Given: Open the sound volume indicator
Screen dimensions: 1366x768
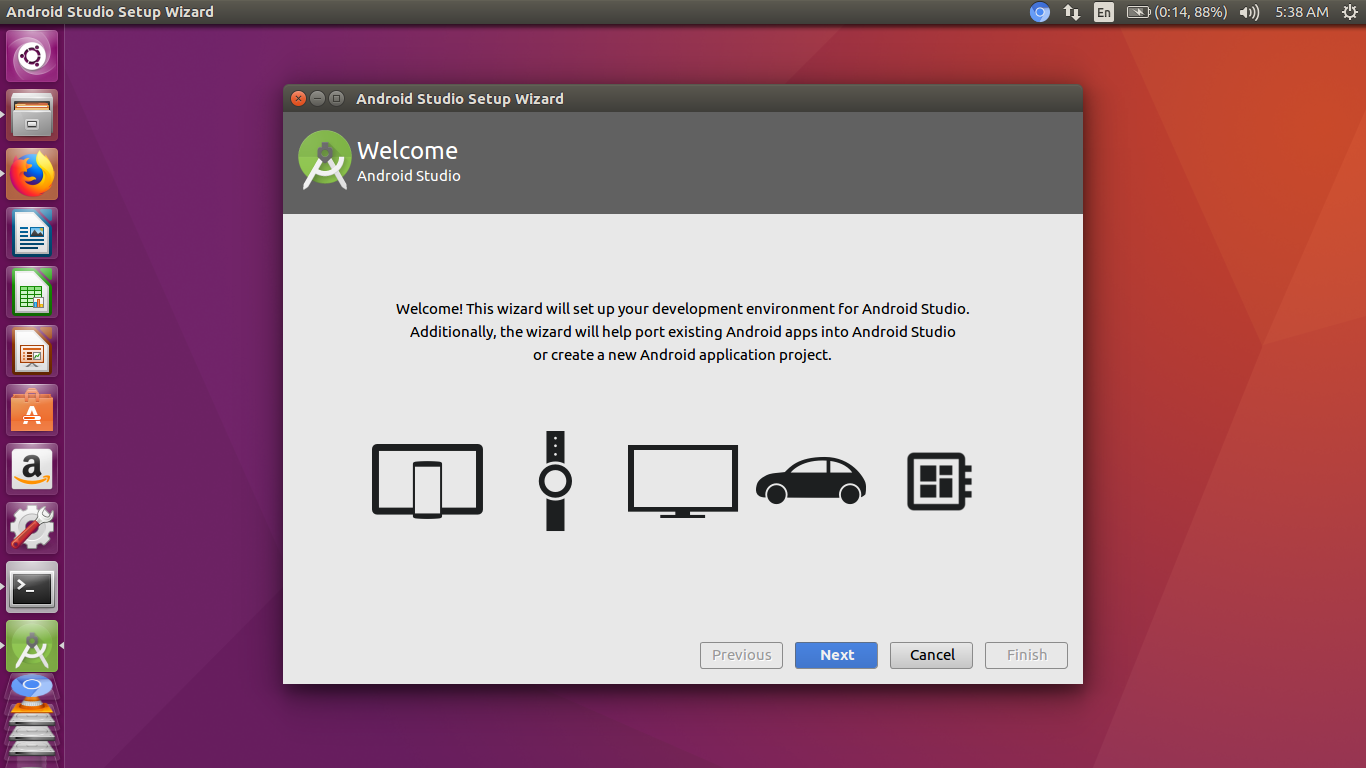Looking at the screenshot, I should point(1249,12).
